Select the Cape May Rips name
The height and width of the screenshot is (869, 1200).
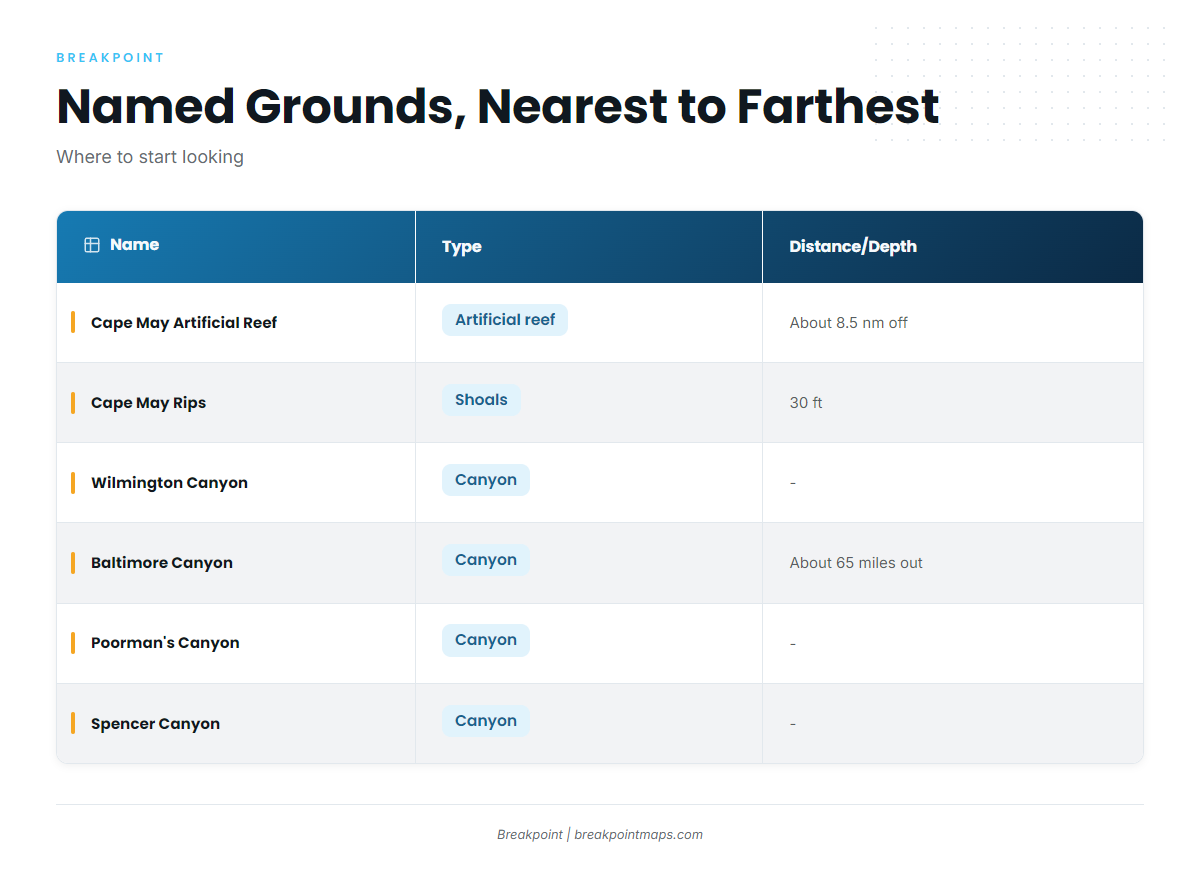click(x=148, y=403)
